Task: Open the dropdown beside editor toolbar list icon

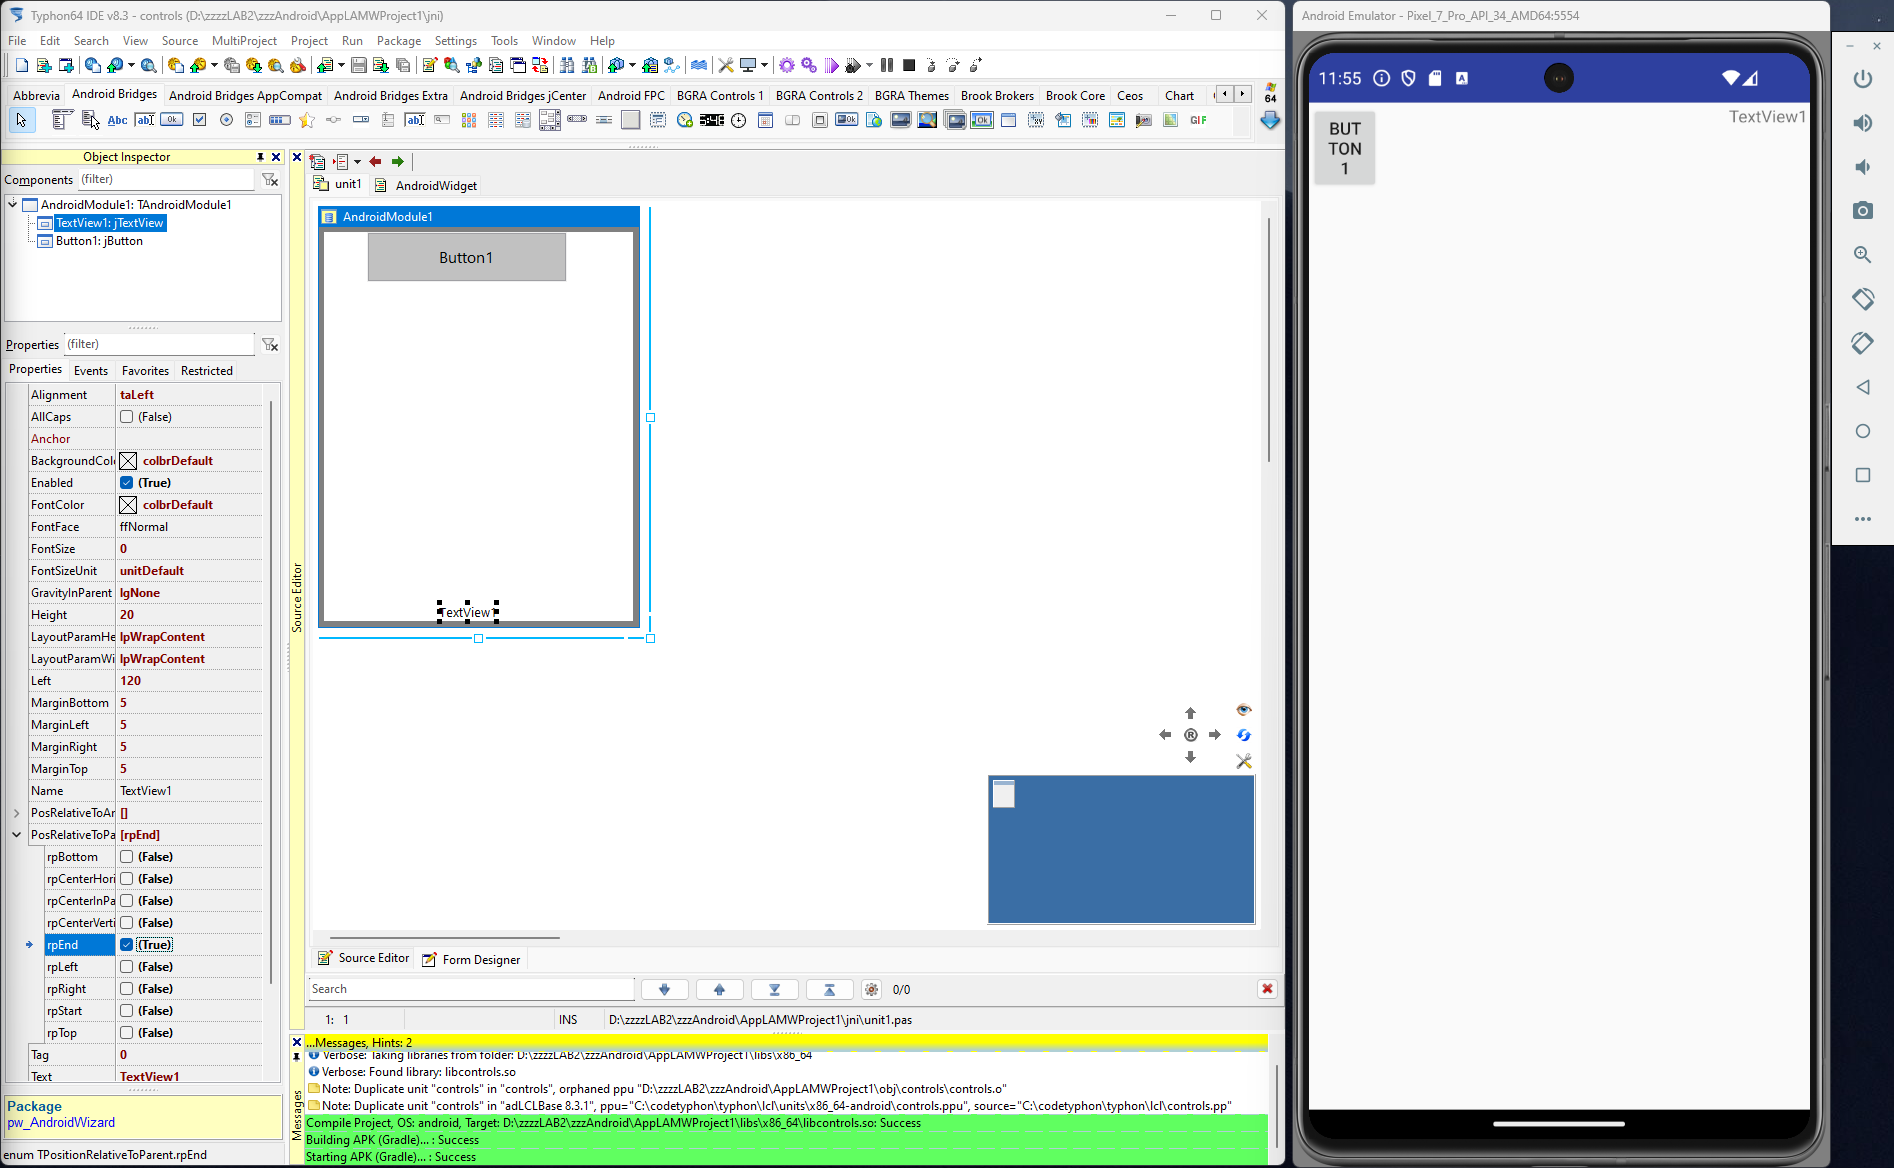Action: pyautogui.click(x=357, y=162)
